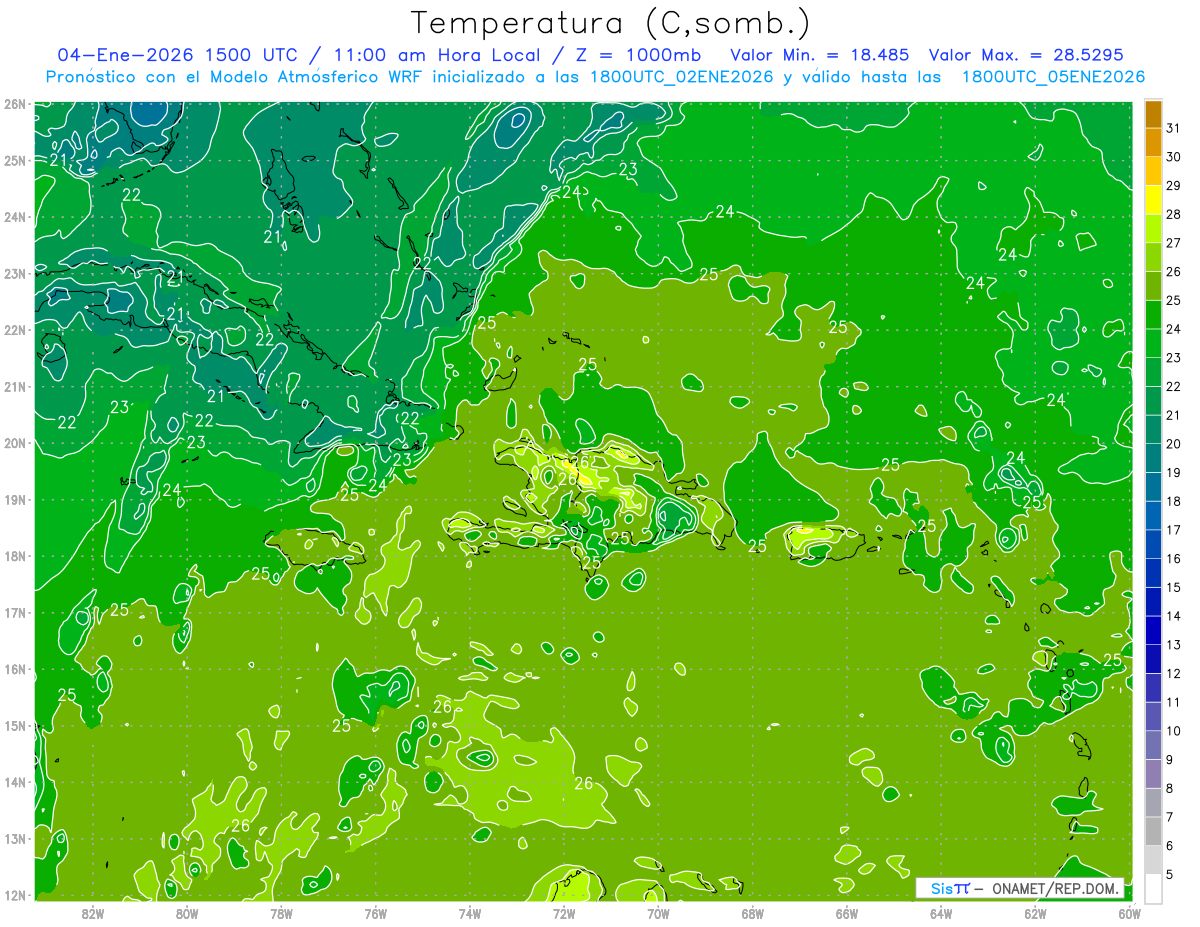Image resolution: width=1200 pixels, height=927 pixels.
Task: Click the yellow colorbar swatch between 28 and 29
Action: 1153,200
